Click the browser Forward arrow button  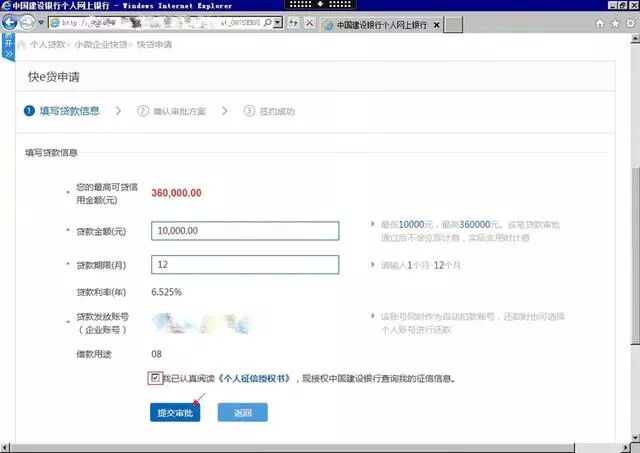pos(27,22)
